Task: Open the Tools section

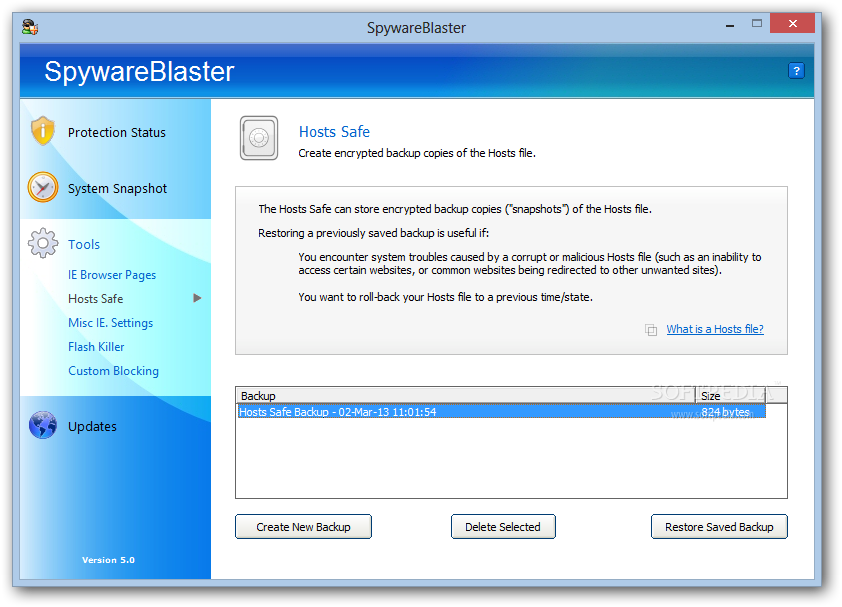Action: click(84, 244)
